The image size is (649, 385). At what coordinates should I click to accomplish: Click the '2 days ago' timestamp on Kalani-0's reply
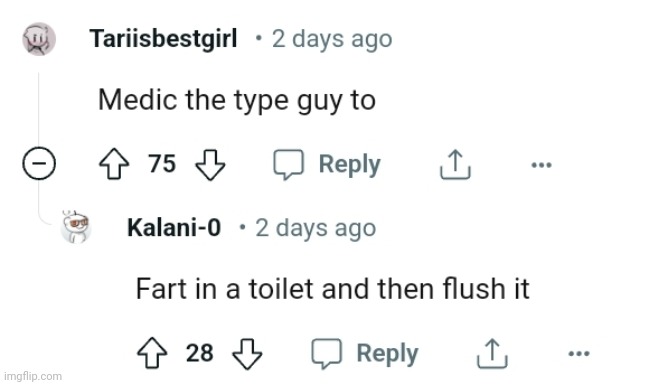(315, 228)
